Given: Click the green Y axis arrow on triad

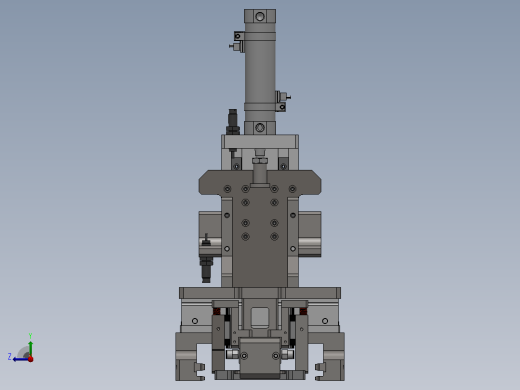Looking at the screenshot, I should click(30, 347).
